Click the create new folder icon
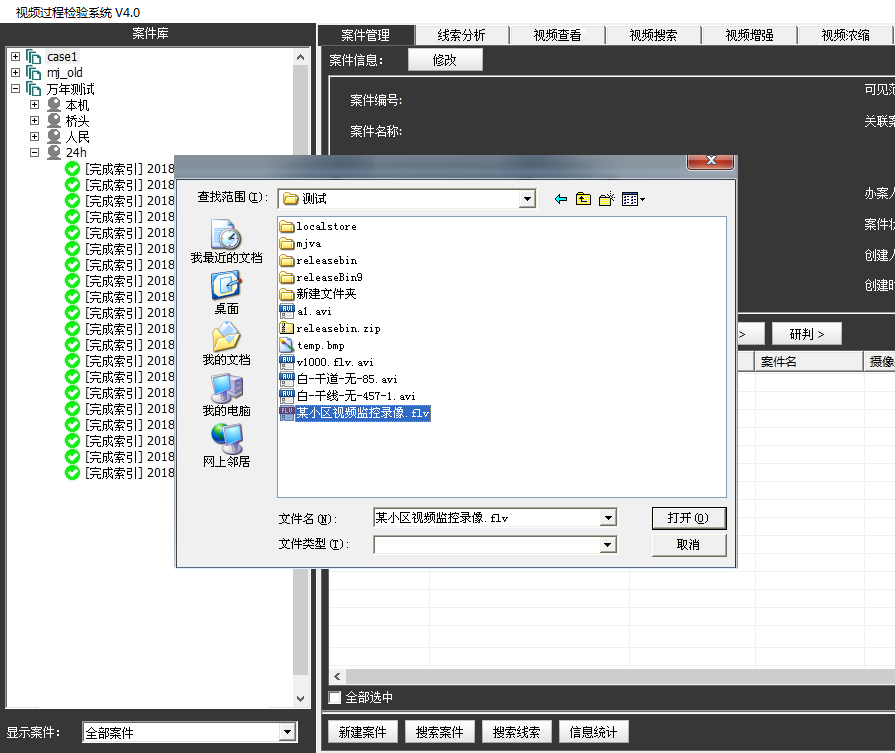The width and height of the screenshot is (895, 753). (605, 199)
